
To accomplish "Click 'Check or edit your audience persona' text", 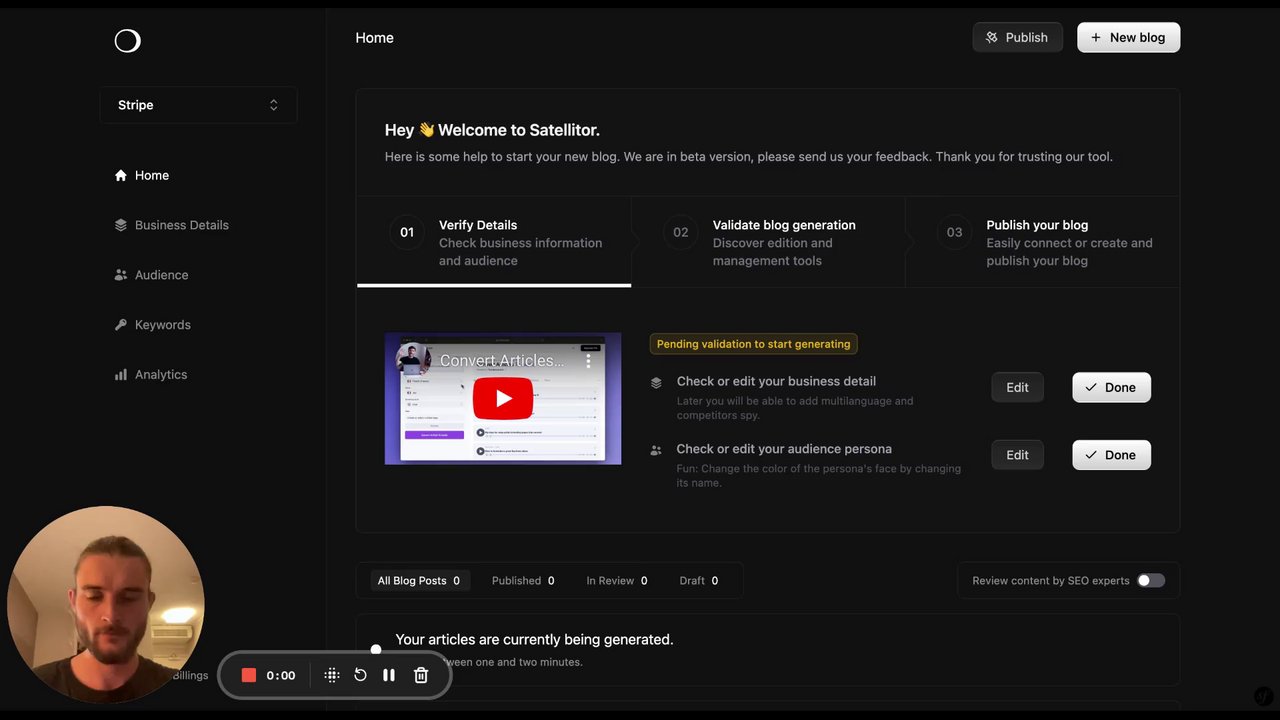I will (x=784, y=449).
